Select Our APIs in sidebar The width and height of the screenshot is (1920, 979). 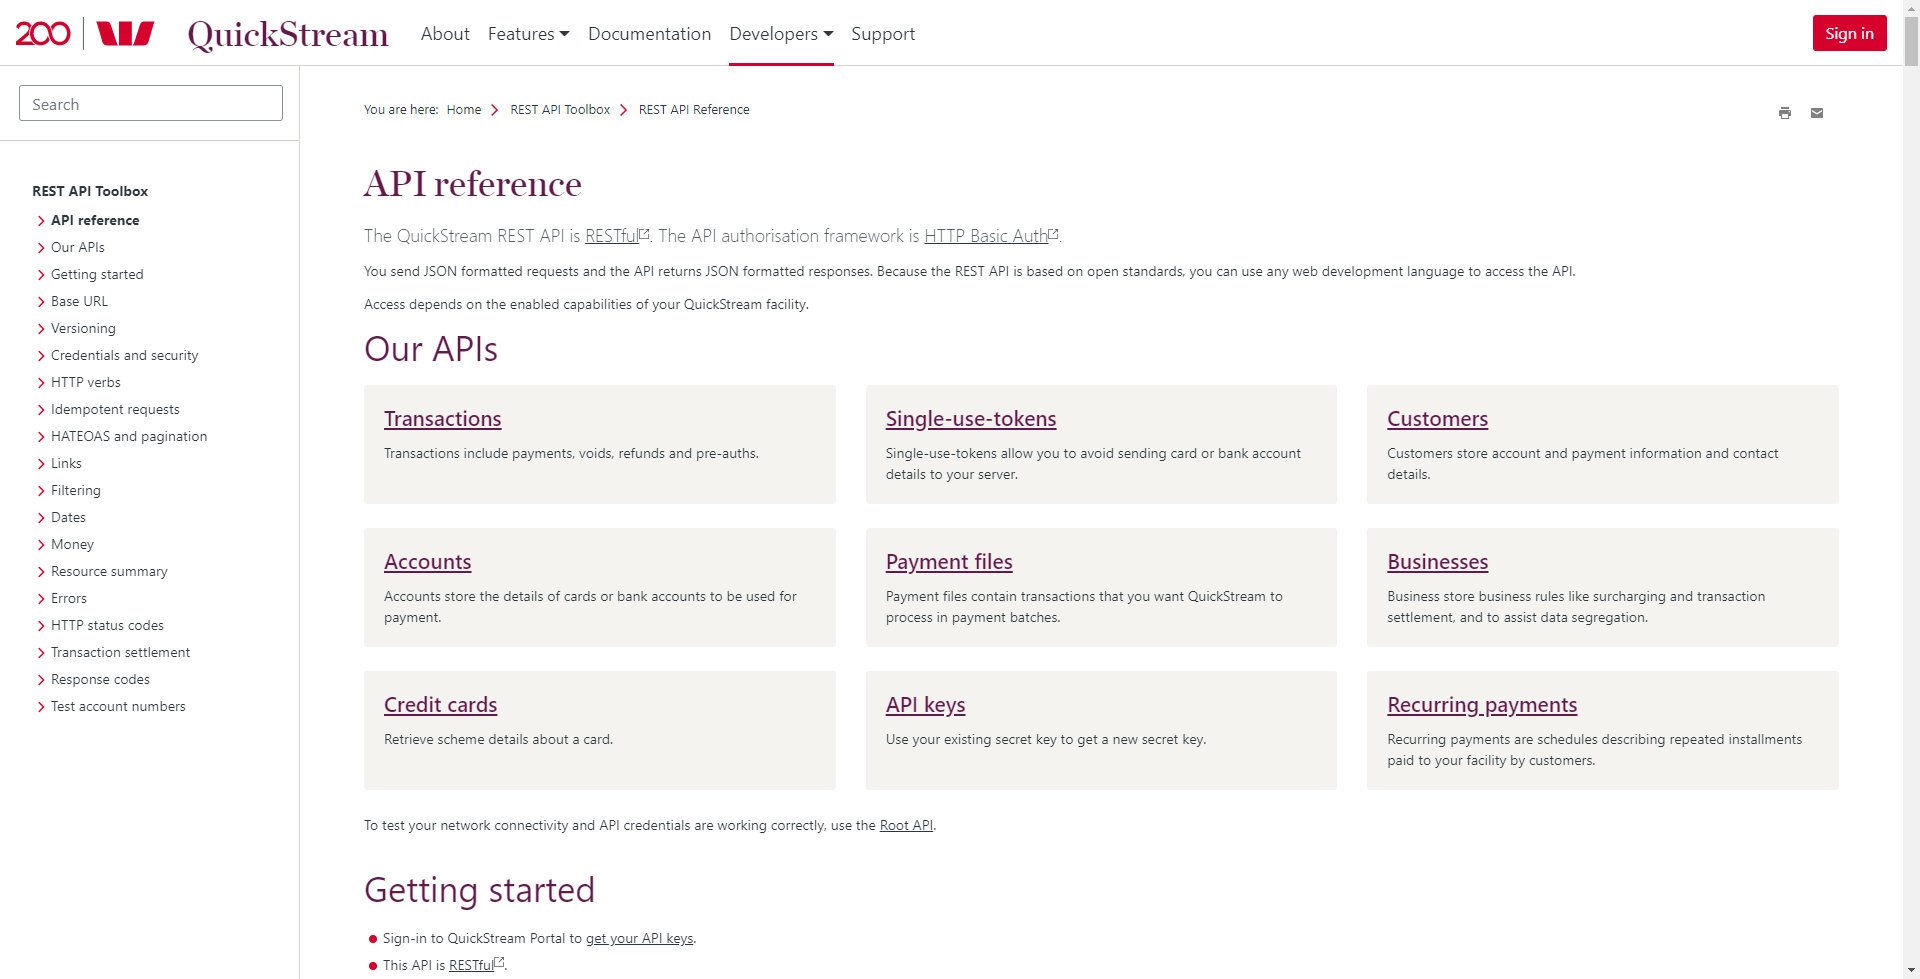tap(78, 247)
